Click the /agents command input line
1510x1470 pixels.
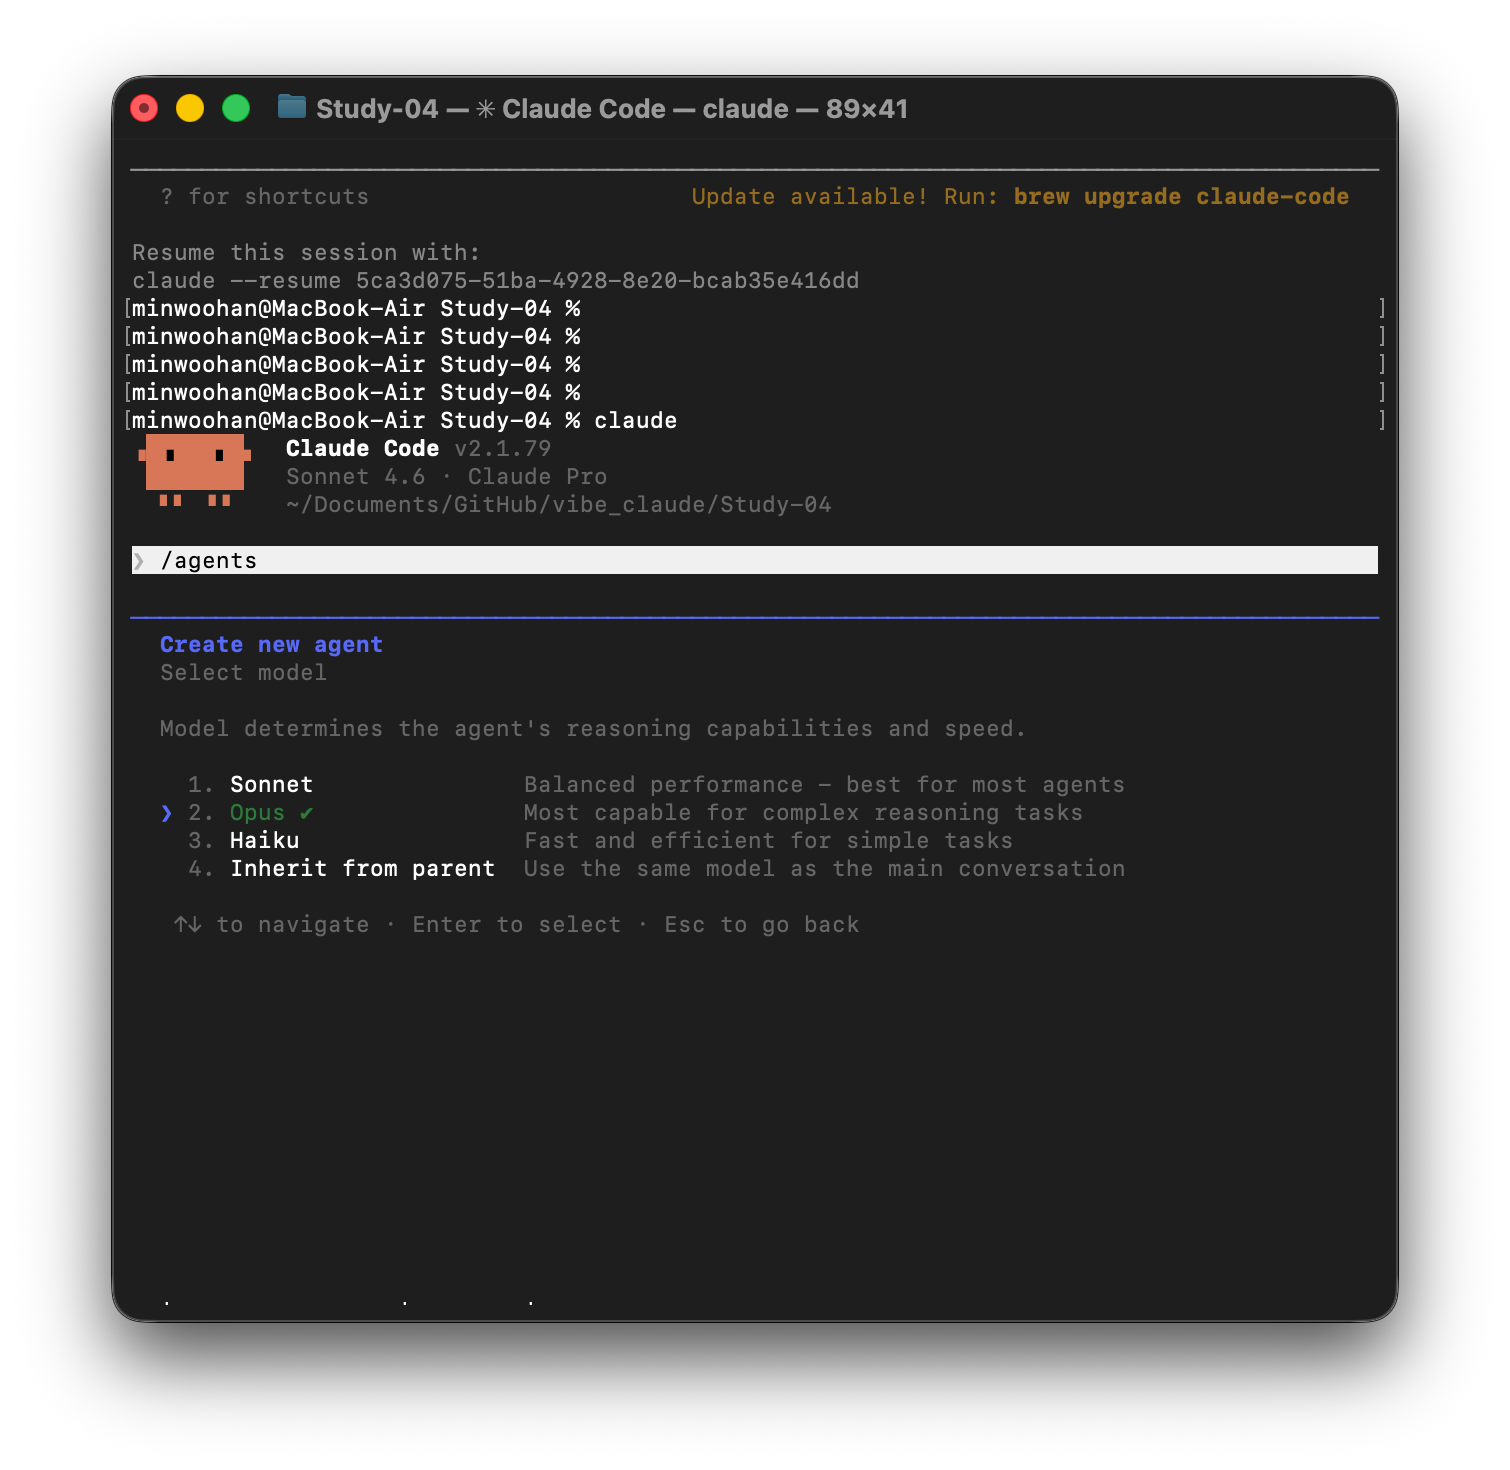(755, 561)
